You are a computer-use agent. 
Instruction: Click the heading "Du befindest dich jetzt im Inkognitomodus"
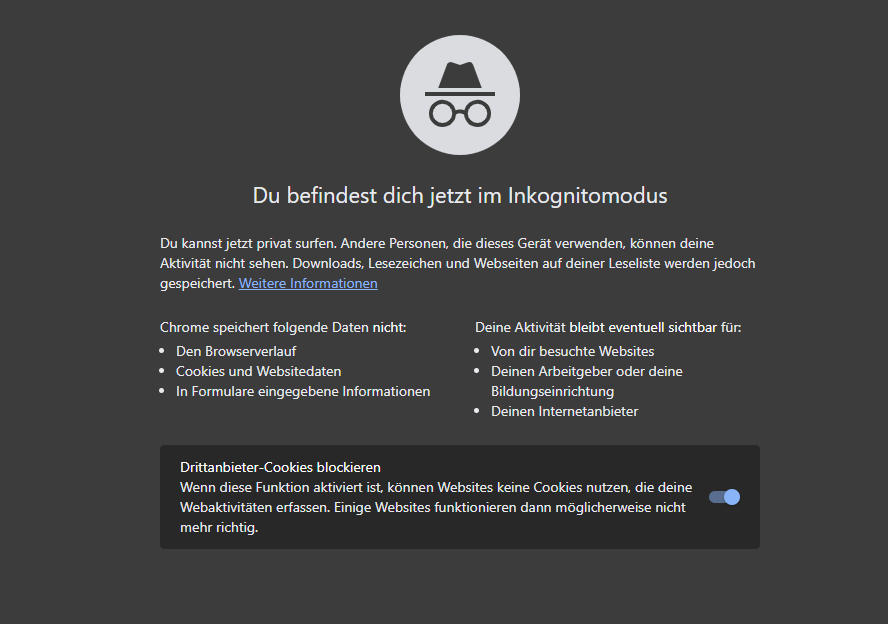coord(460,195)
